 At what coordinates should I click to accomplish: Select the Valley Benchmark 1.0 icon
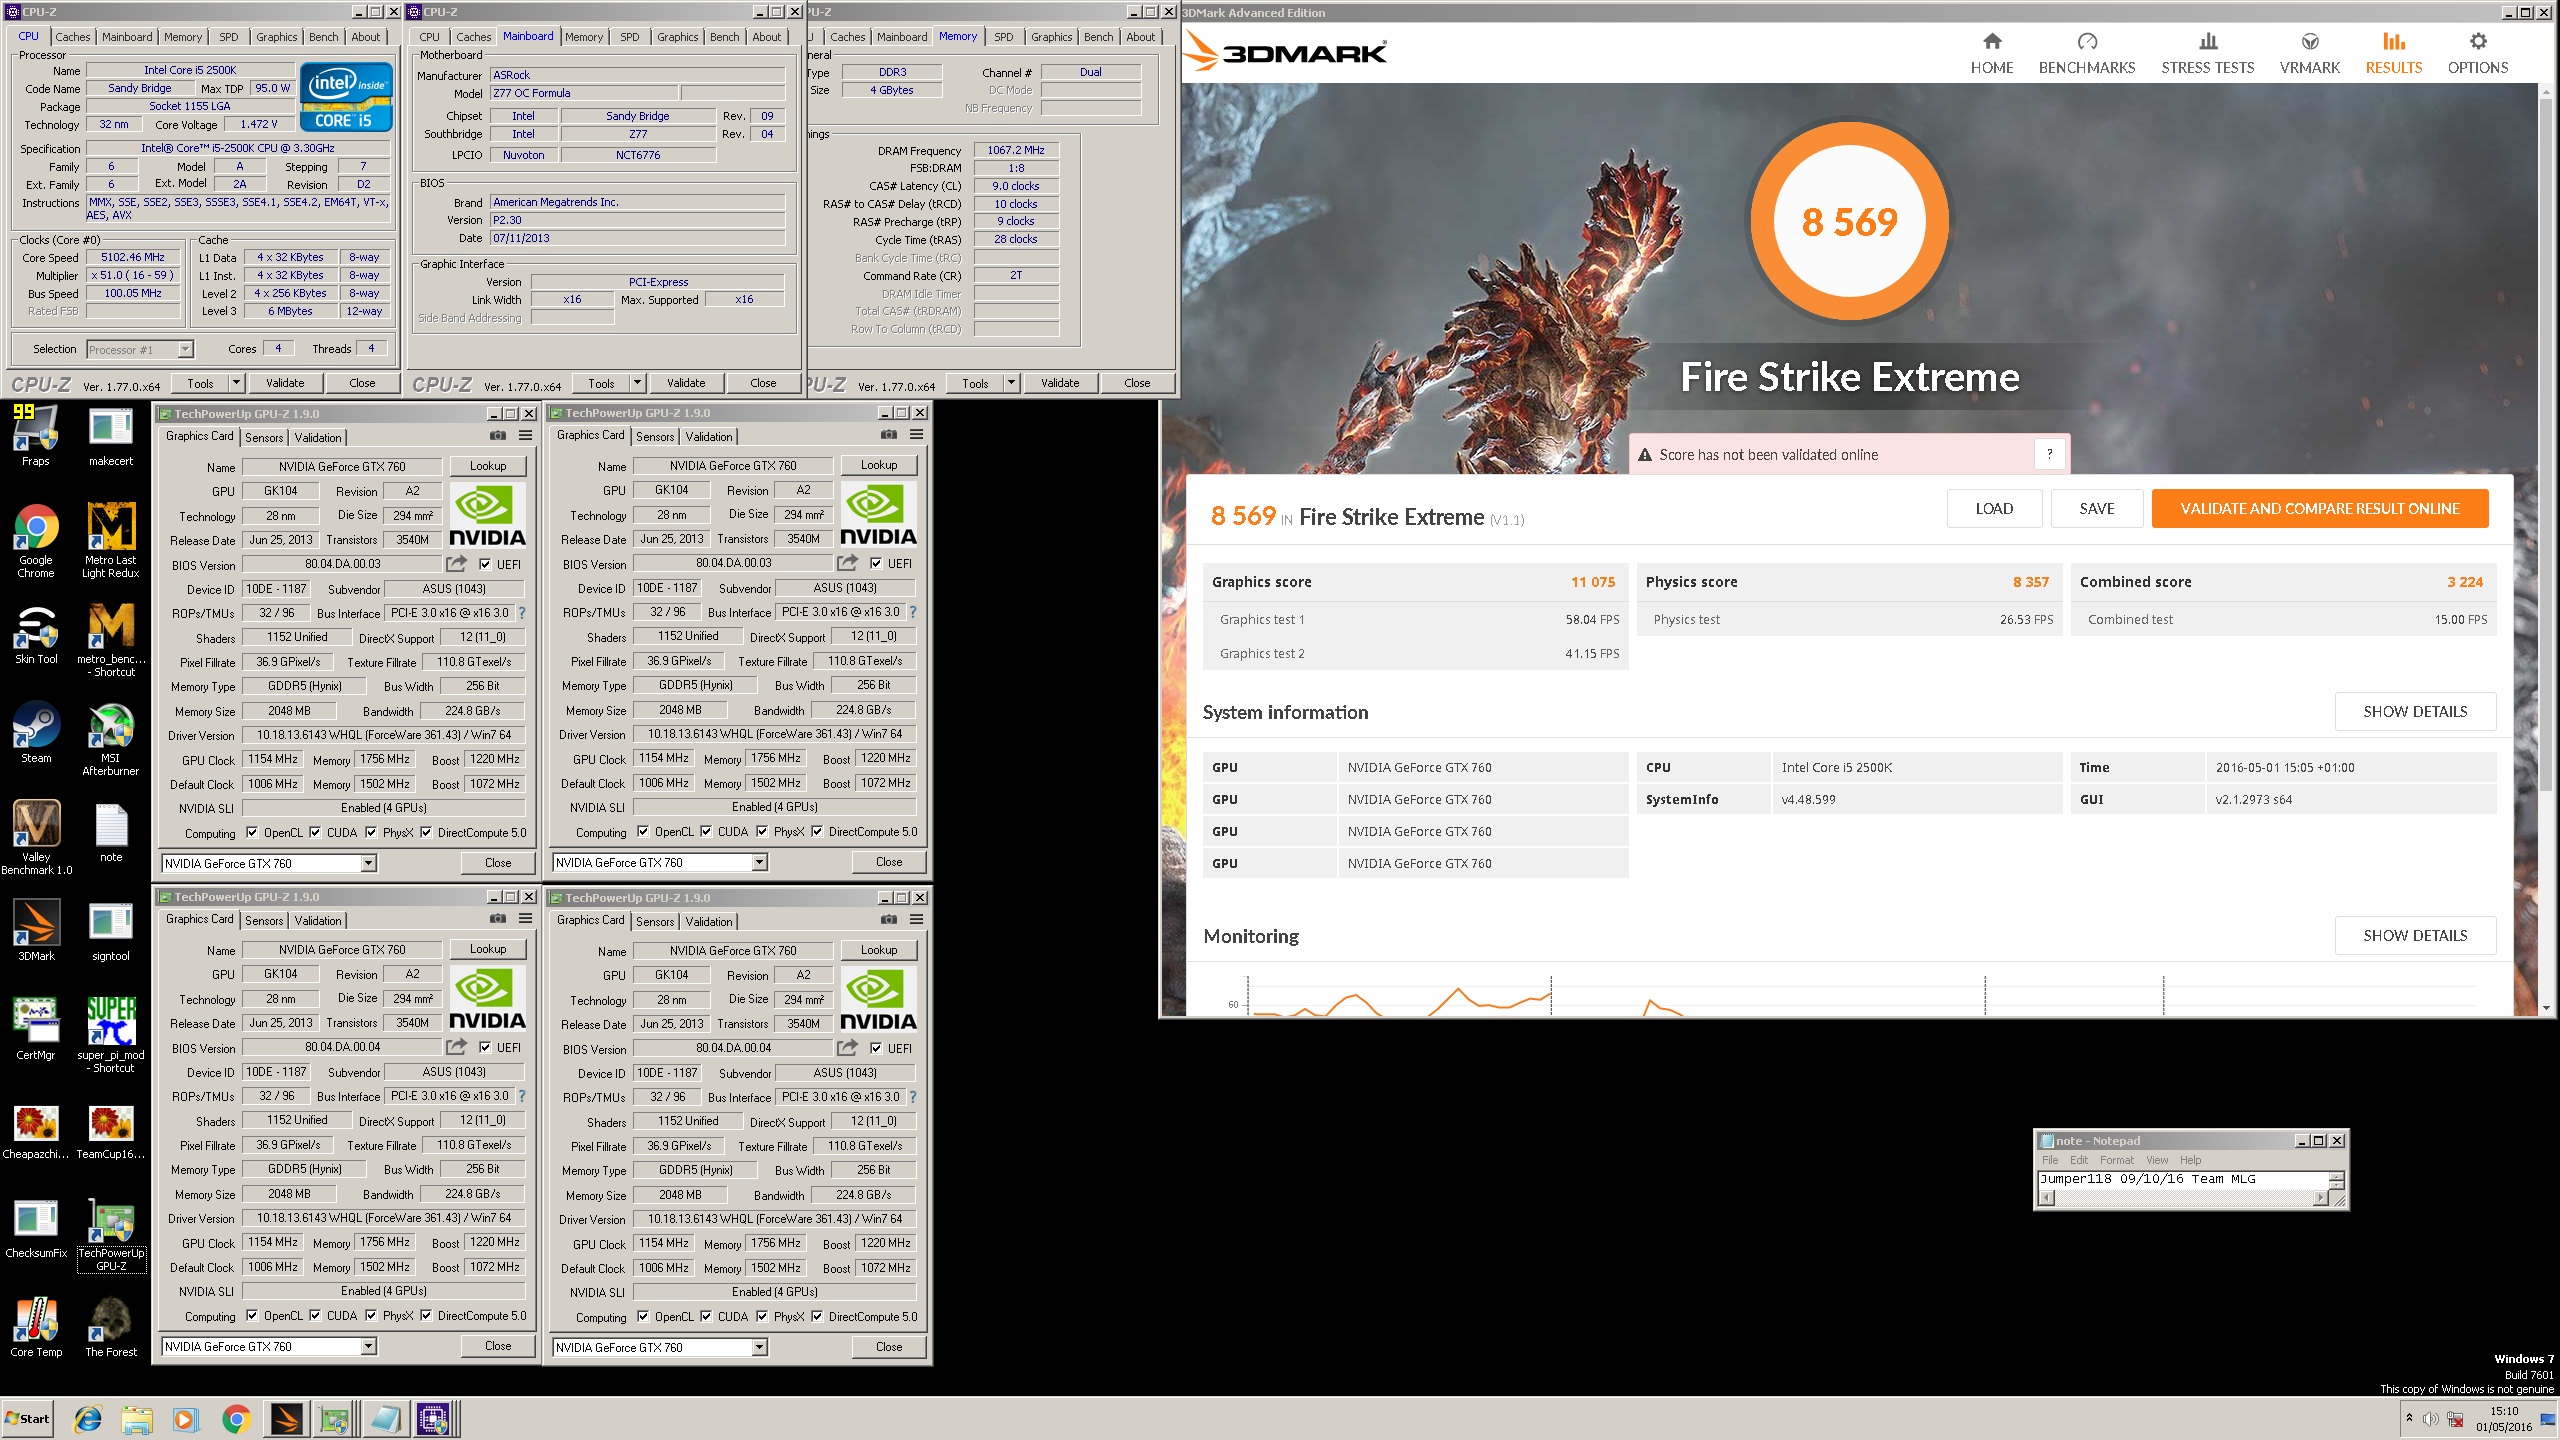click(36, 838)
